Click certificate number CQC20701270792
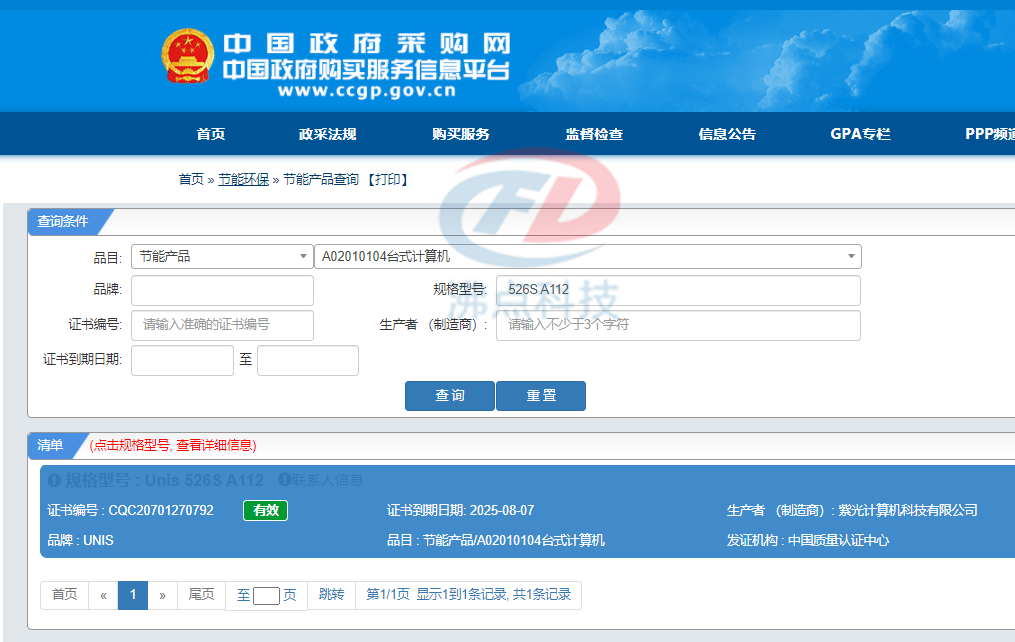Image resolution: width=1015 pixels, height=642 pixels. click(x=161, y=510)
